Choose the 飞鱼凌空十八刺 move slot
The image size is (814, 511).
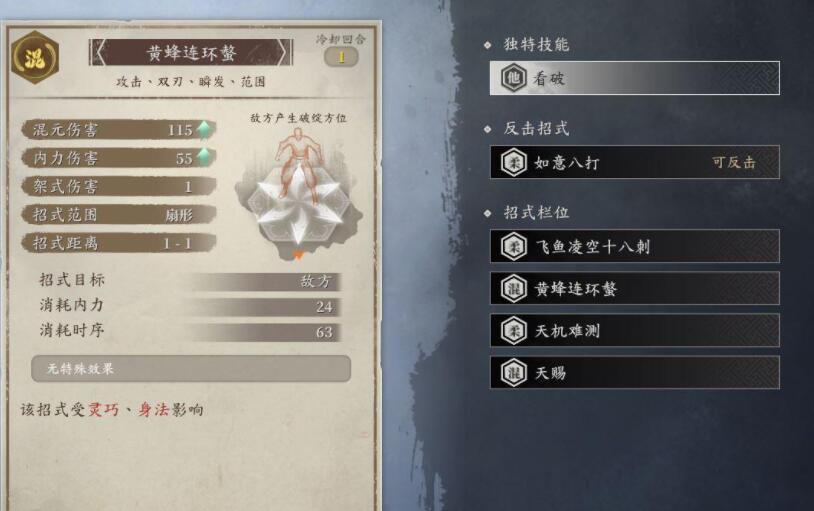634,246
